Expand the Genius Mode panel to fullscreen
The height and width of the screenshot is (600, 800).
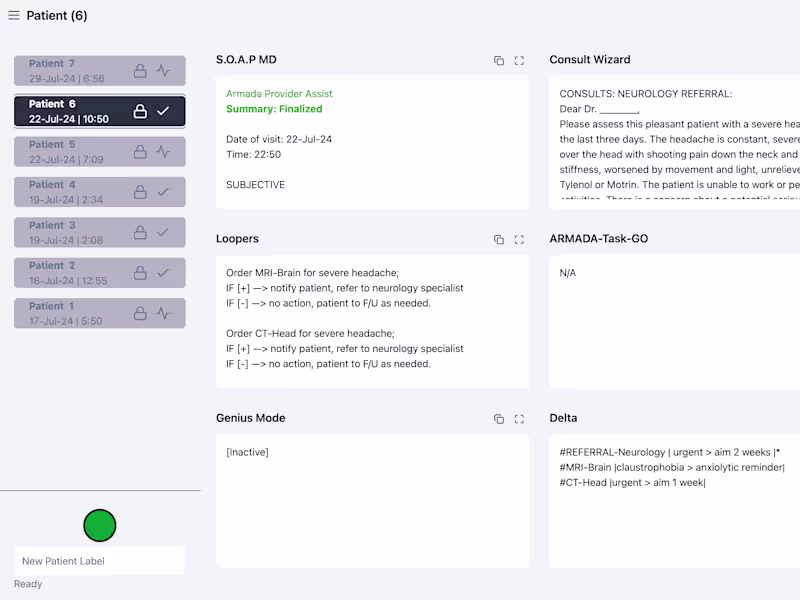pos(519,419)
